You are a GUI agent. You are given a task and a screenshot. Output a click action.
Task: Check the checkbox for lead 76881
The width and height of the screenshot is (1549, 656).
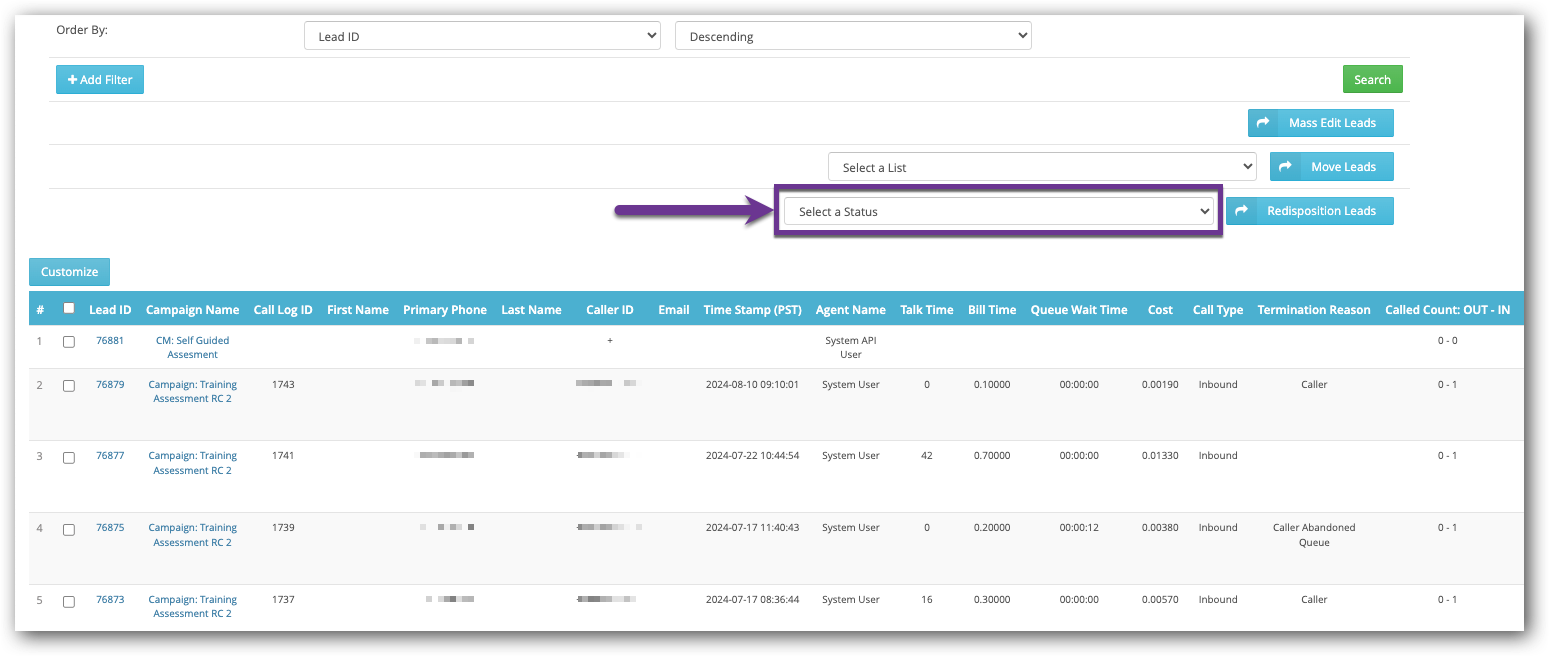click(68, 341)
